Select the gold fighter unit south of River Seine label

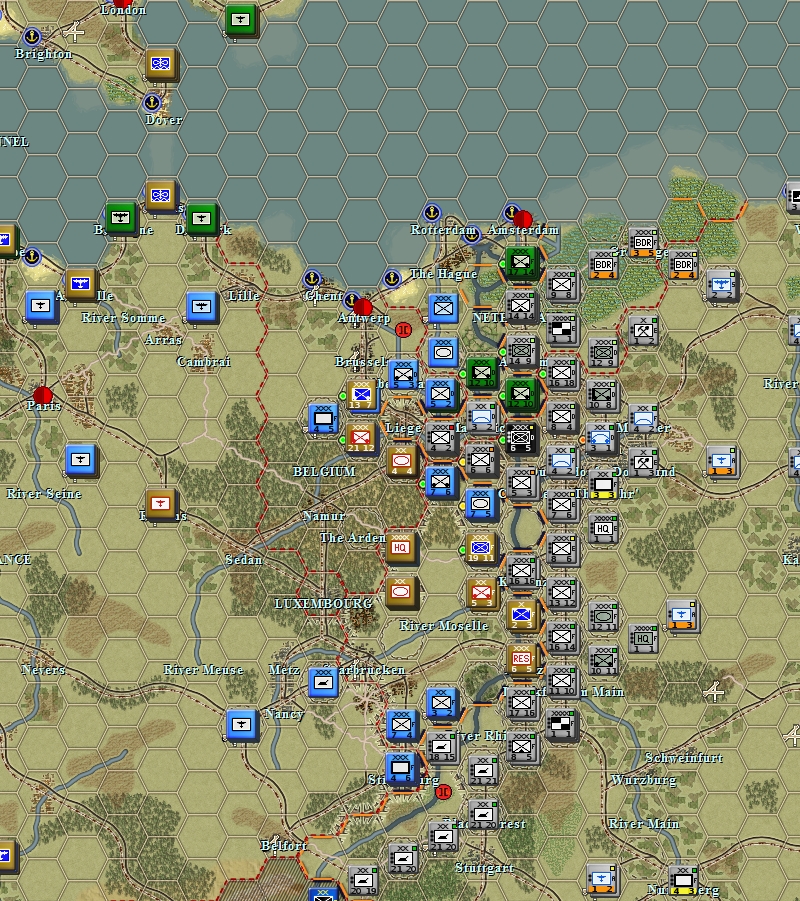pyautogui.click(x=160, y=505)
